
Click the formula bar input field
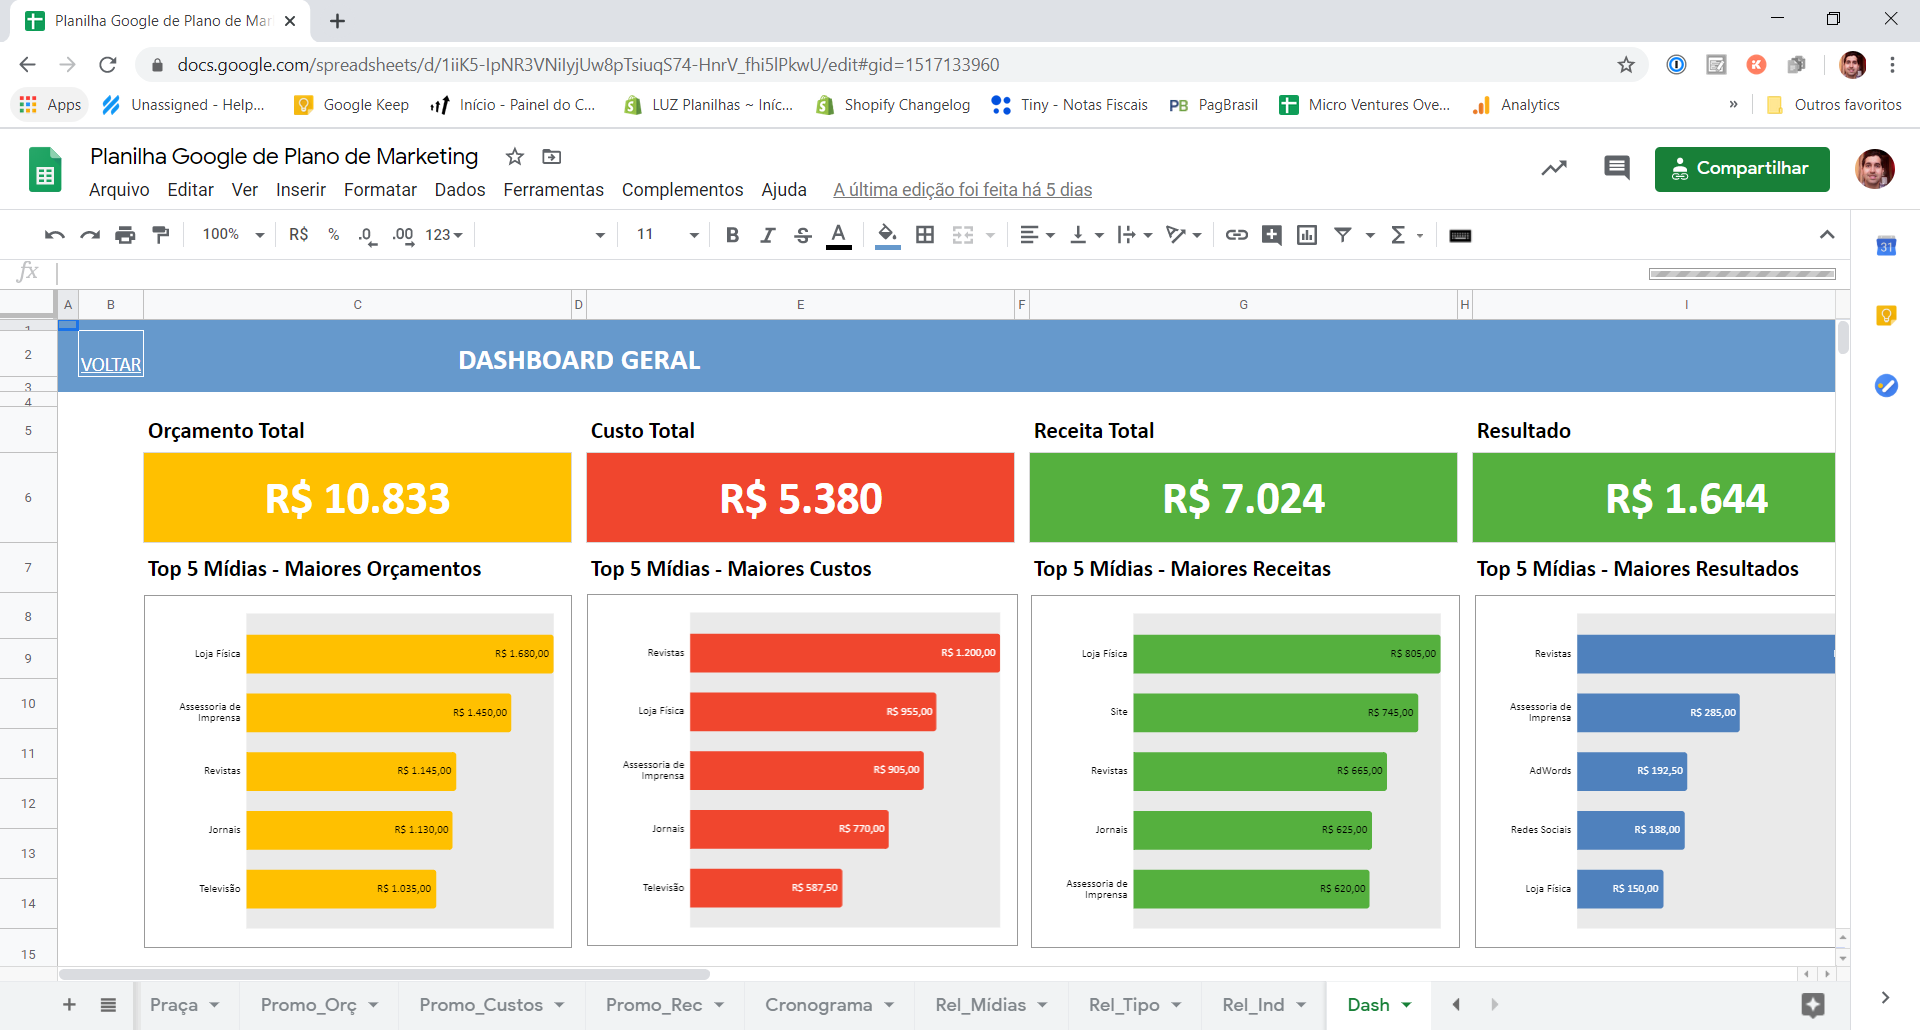[x=800, y=272]
